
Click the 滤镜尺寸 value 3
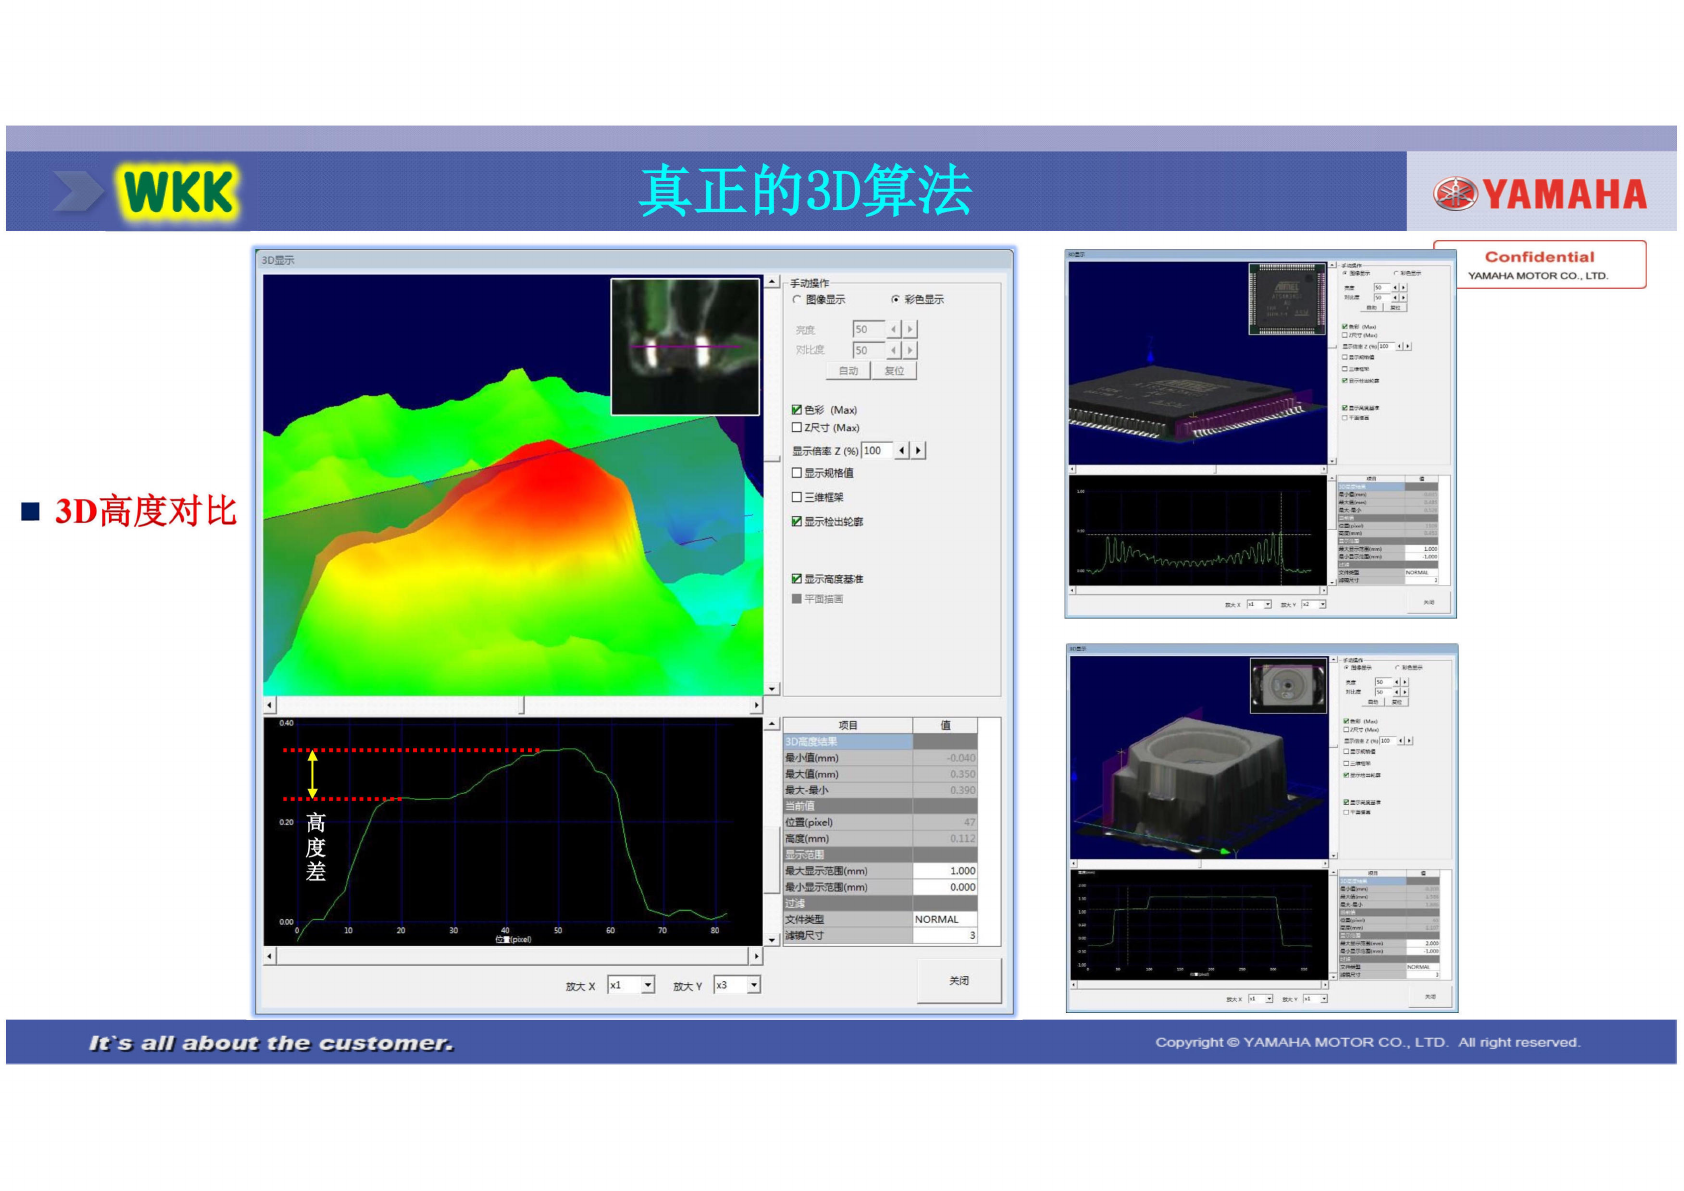[945, 936]
